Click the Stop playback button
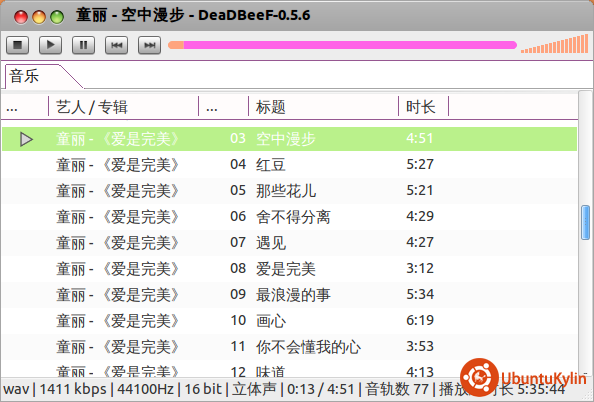This screenshot has width=594, height=402. [17, 45]
